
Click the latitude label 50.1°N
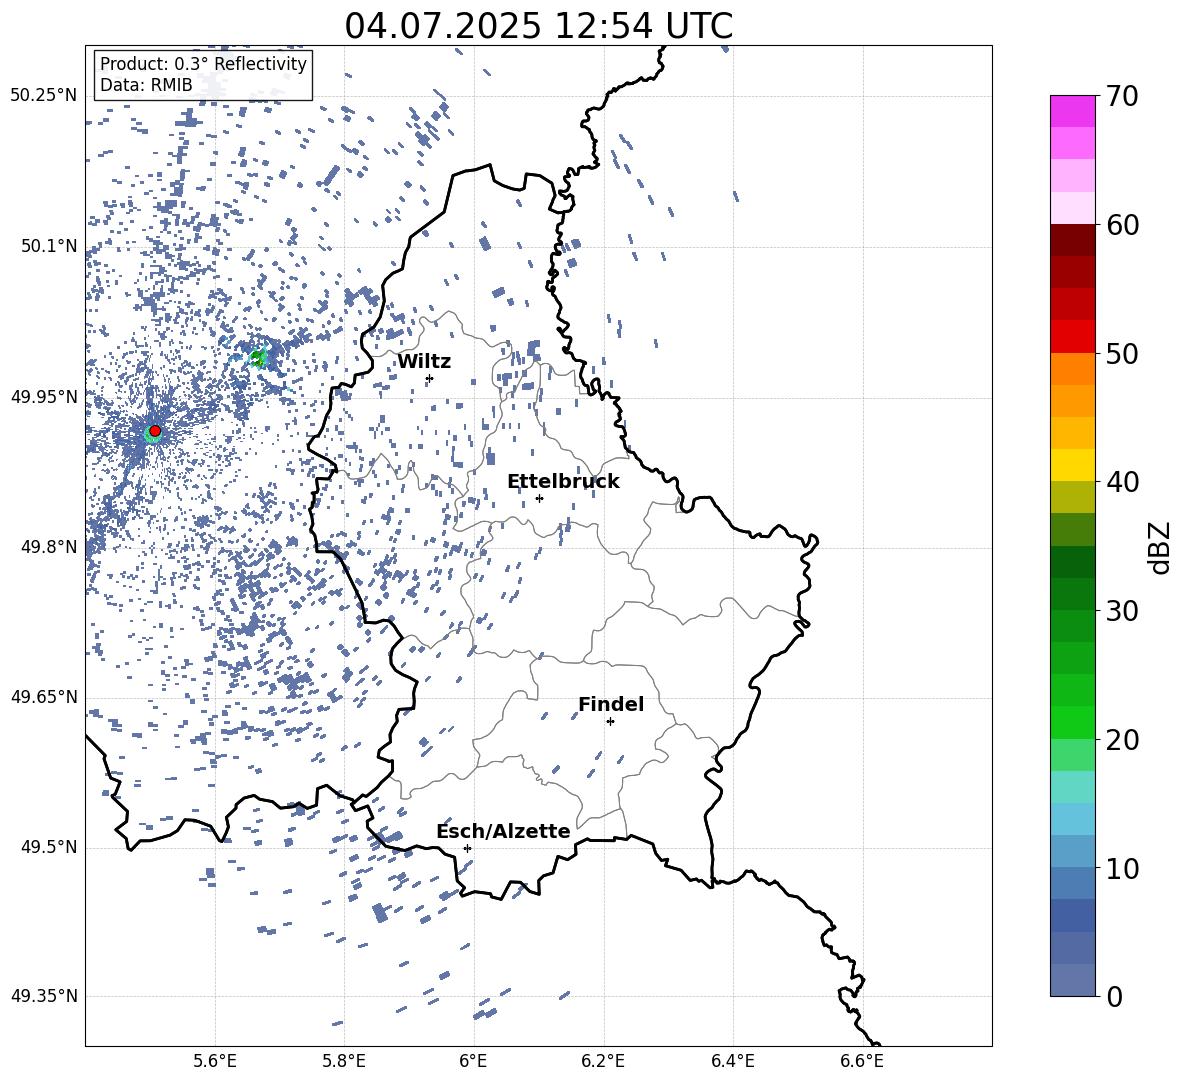pos(49,246)
